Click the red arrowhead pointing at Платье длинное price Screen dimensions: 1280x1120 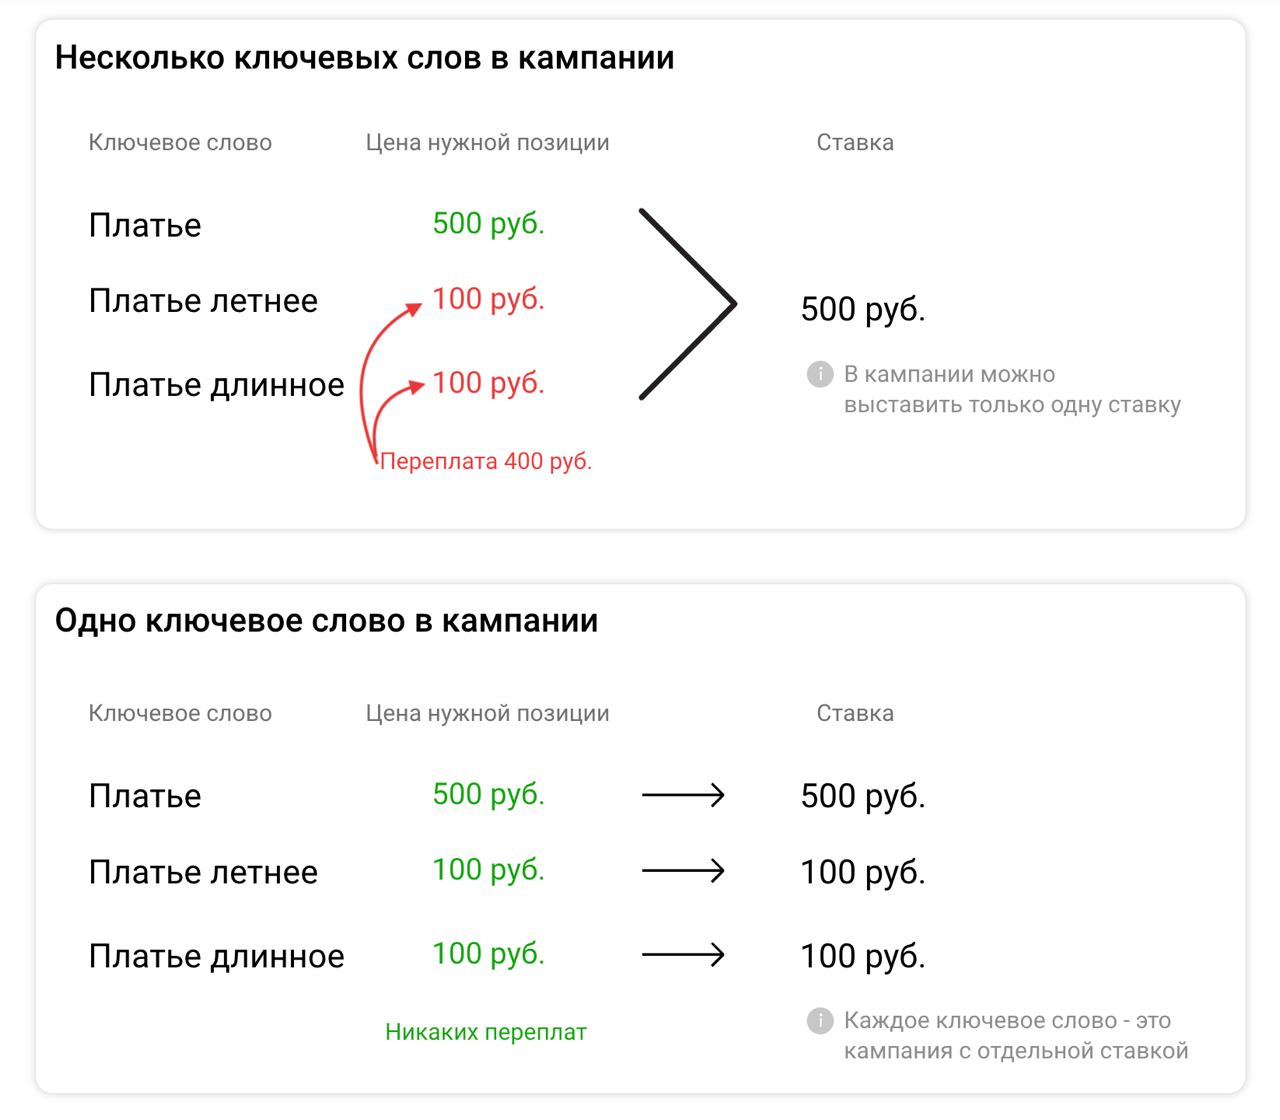pyautogui.click(x=414, y=386)
